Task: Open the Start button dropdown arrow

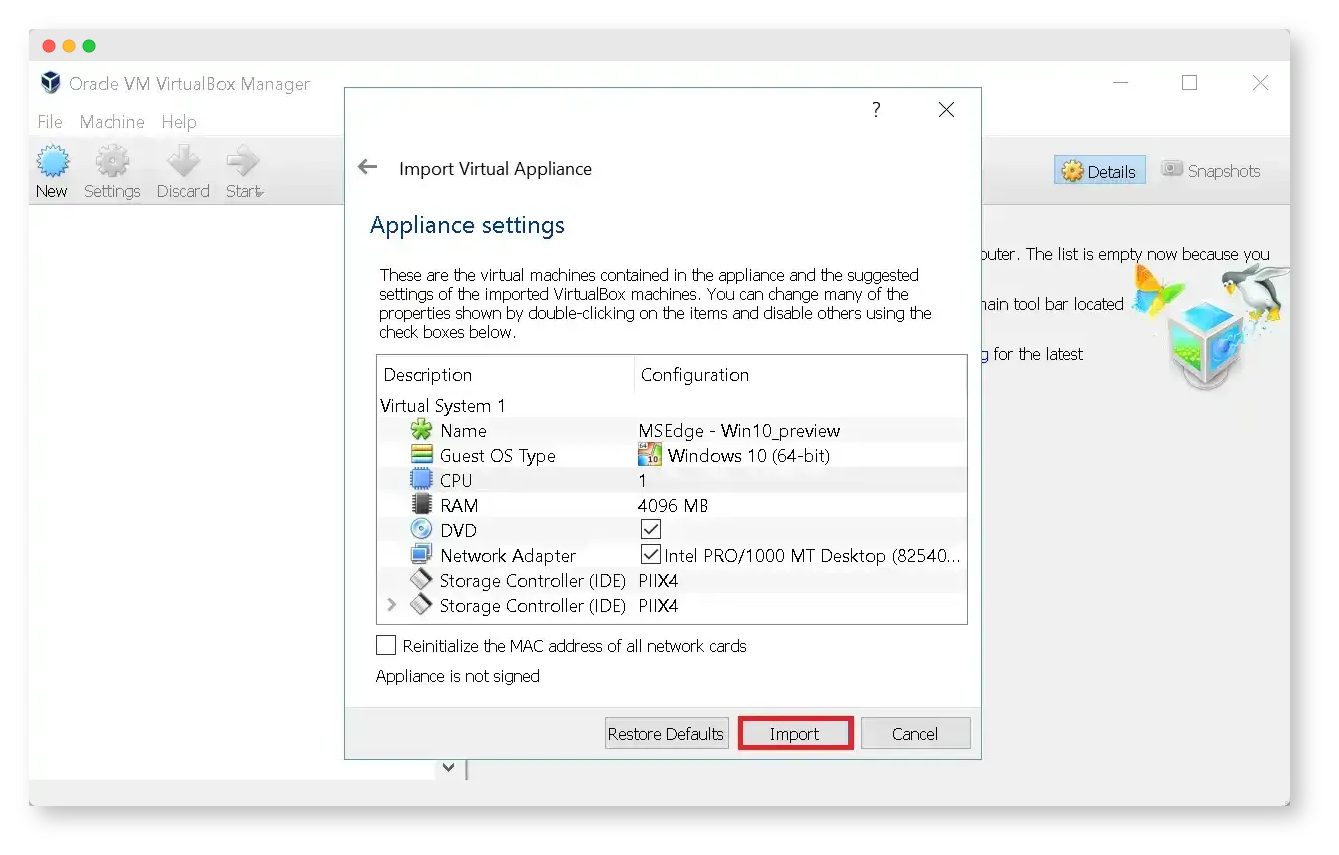Action: pyautogui.click(x=260, y=193)
